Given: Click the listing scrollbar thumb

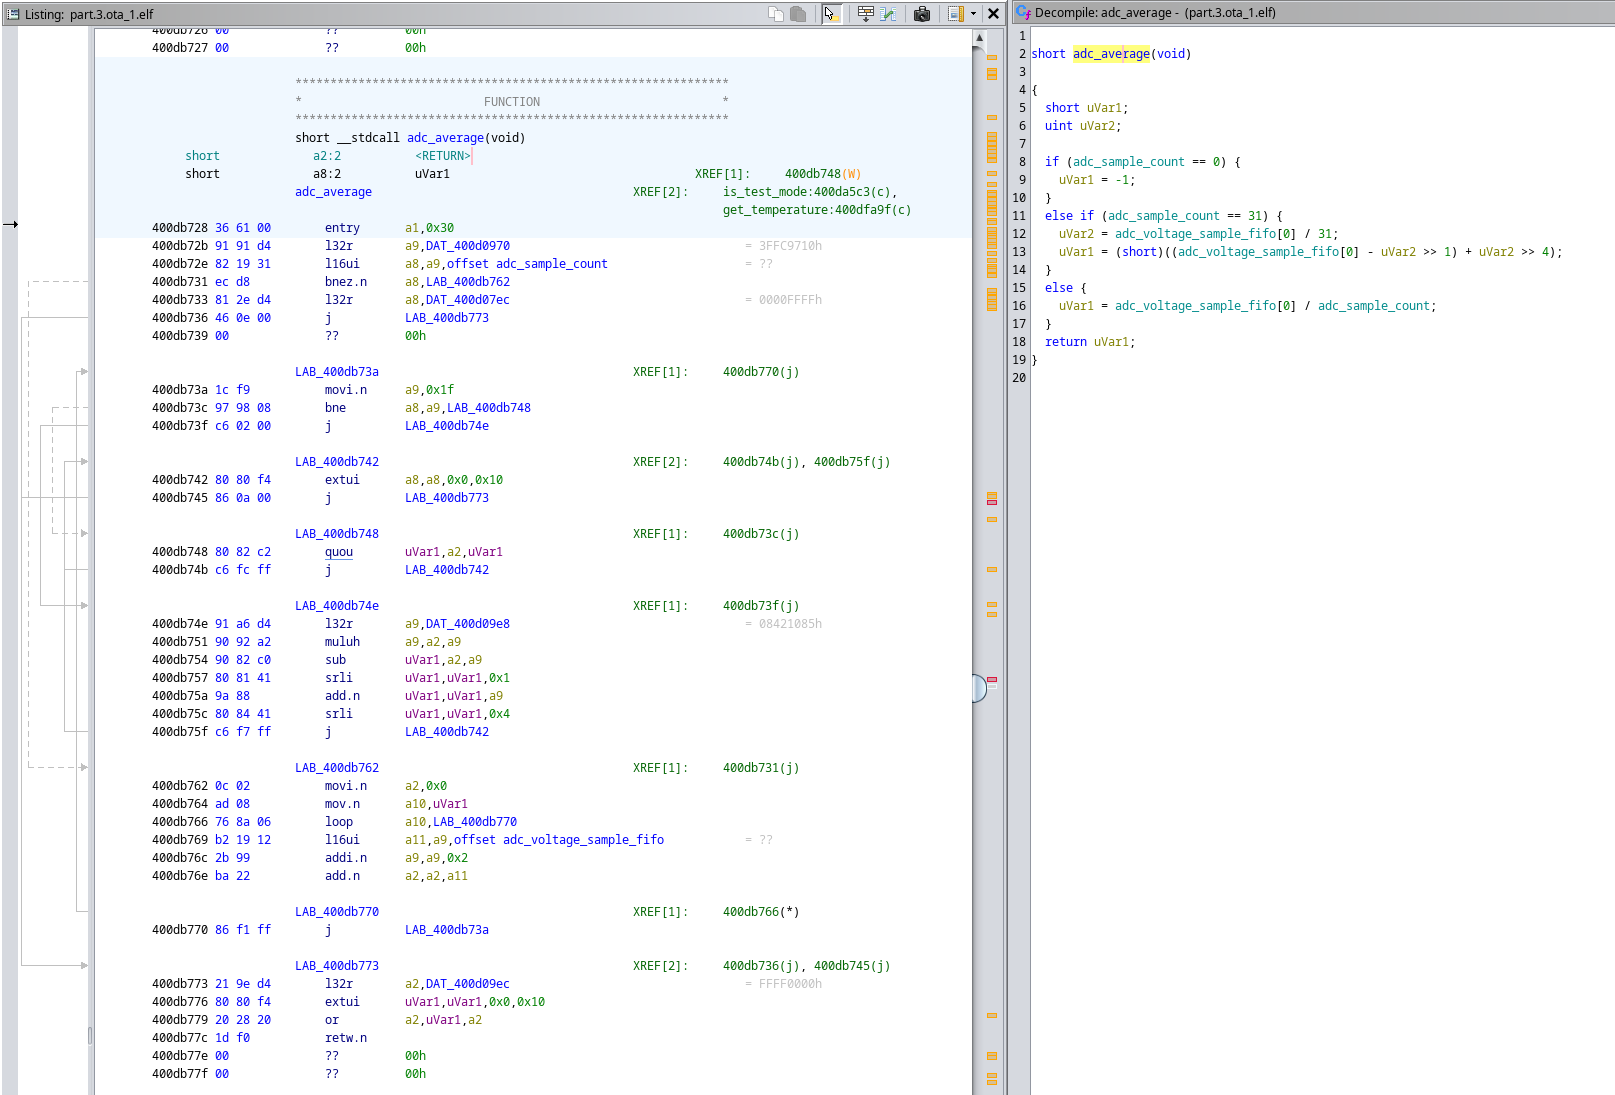Looking at the screenshot, I should click(x=979, y=688).
